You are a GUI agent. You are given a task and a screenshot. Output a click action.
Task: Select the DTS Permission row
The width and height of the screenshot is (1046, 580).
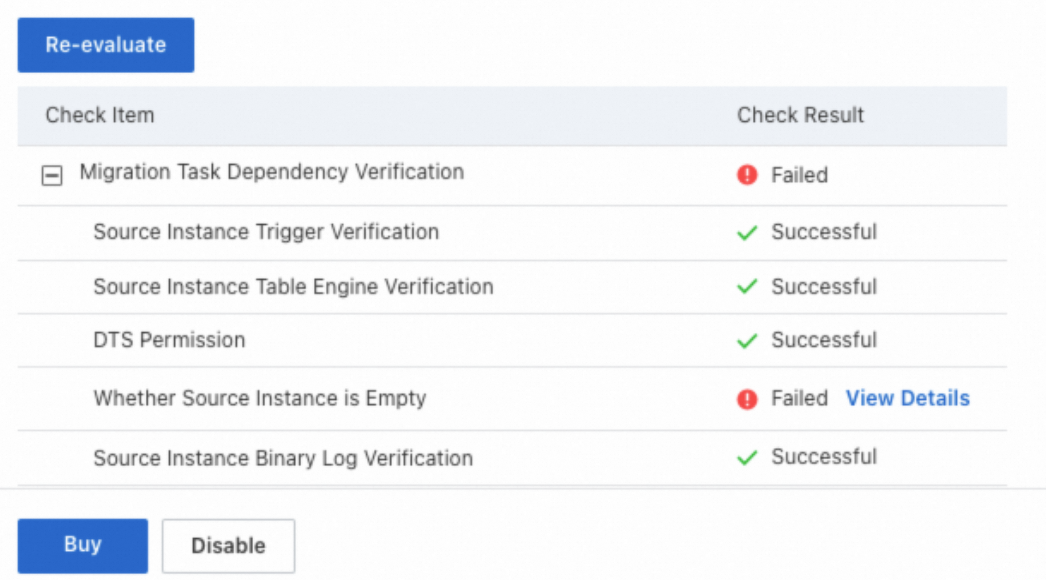pos(169,340)
